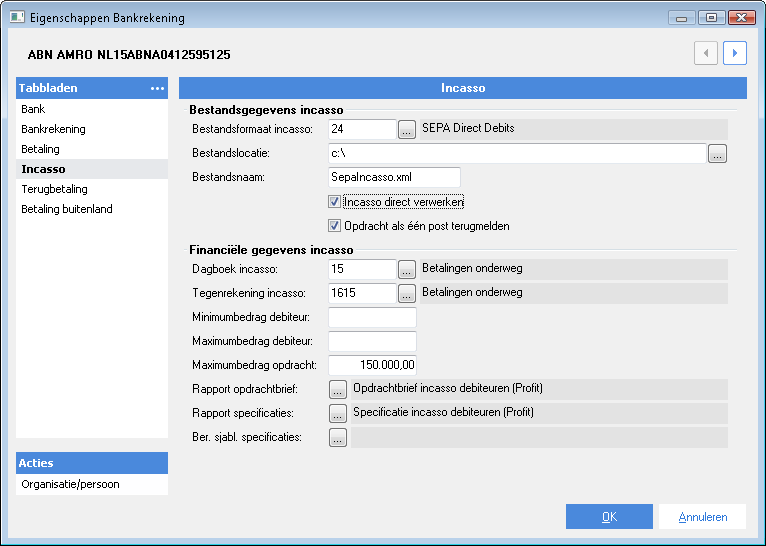Select the Betaling tab

coord(92,149)
